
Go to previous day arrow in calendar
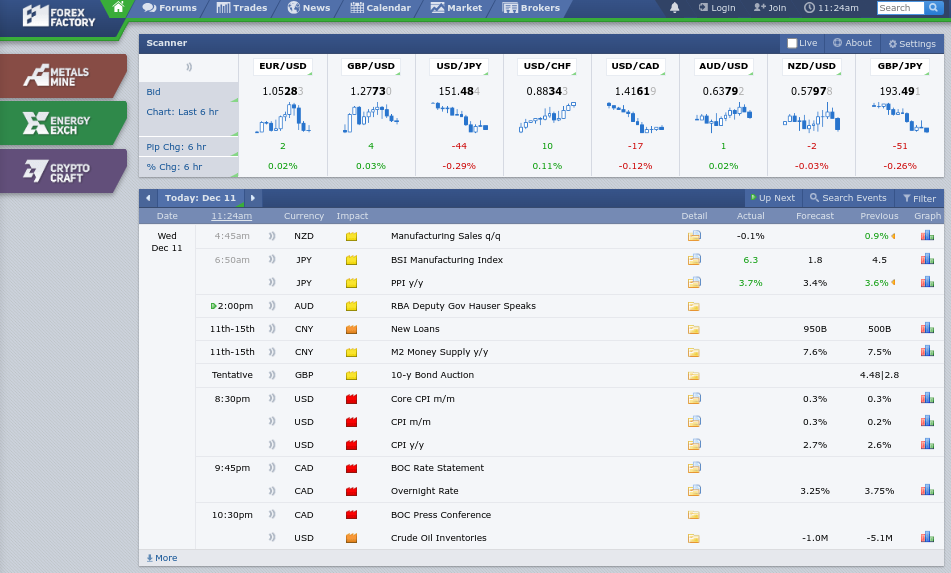pos(148,198)
